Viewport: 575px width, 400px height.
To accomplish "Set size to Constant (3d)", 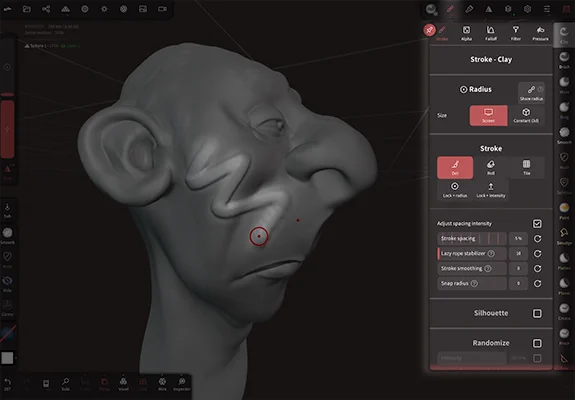I will pos(526,115).
